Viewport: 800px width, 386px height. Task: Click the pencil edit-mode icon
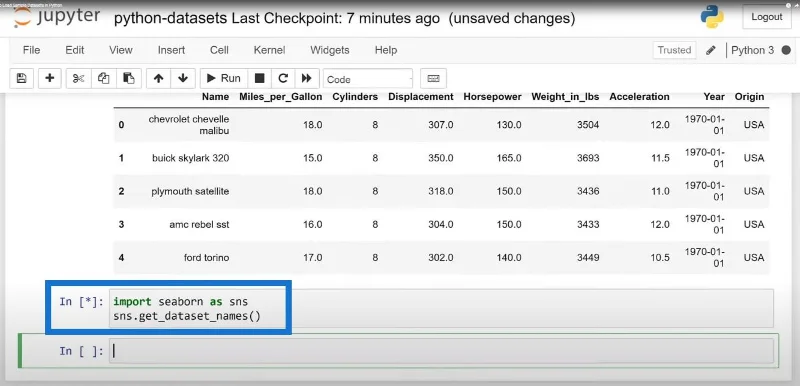(x=711, y=50)
